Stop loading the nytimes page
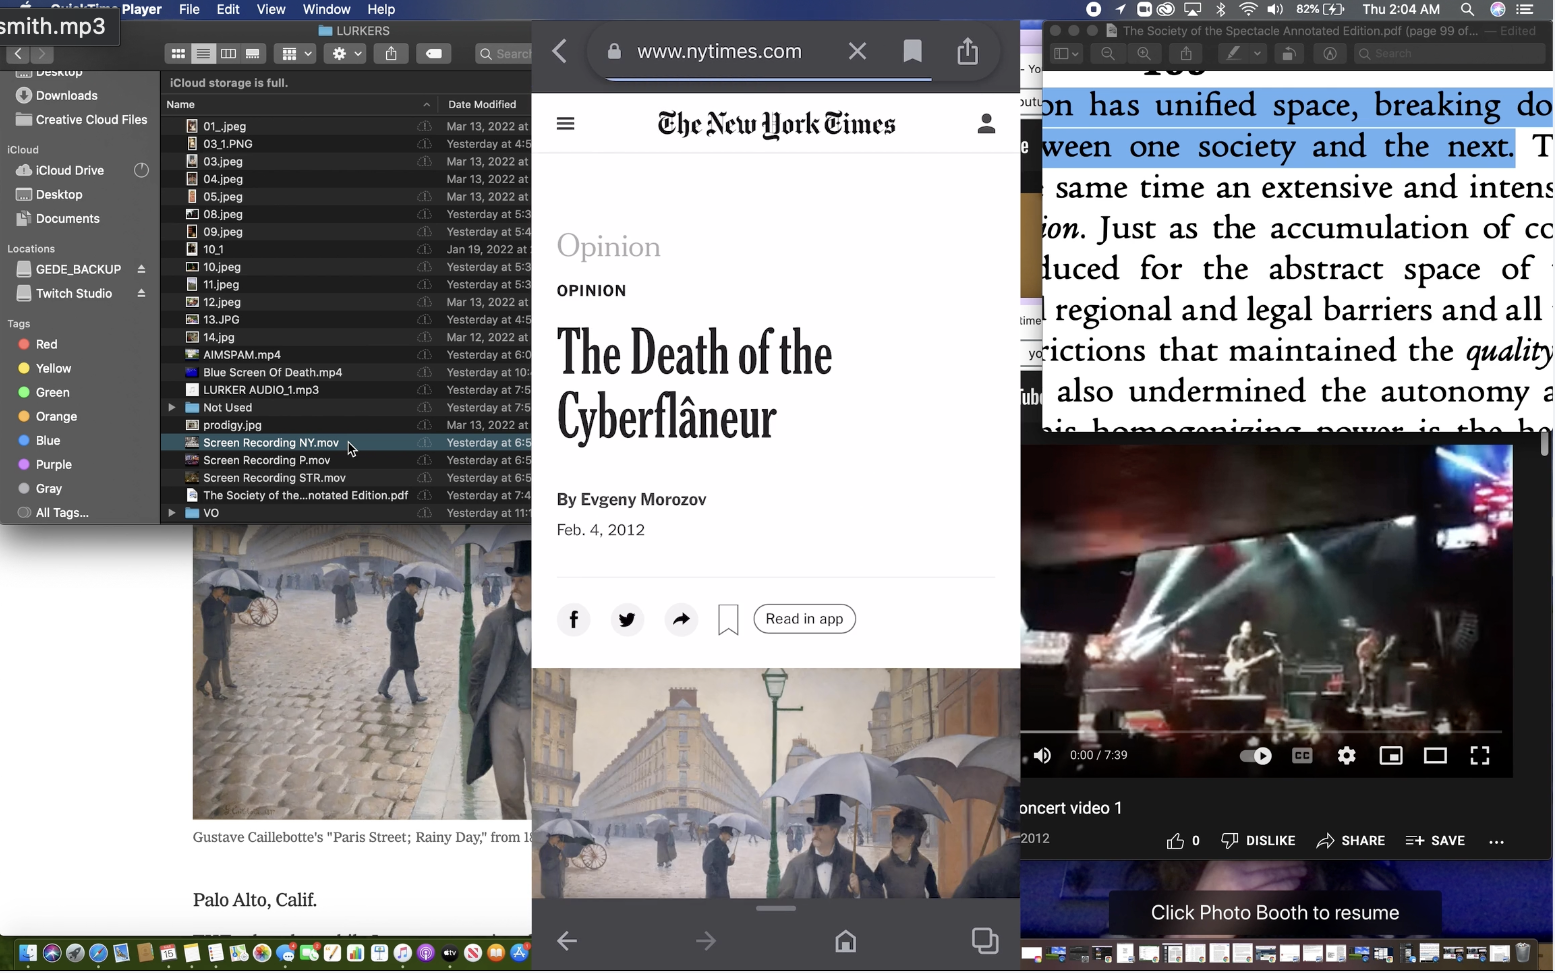The height and width of the screenshot is (976, 1556). pos(857,51)
